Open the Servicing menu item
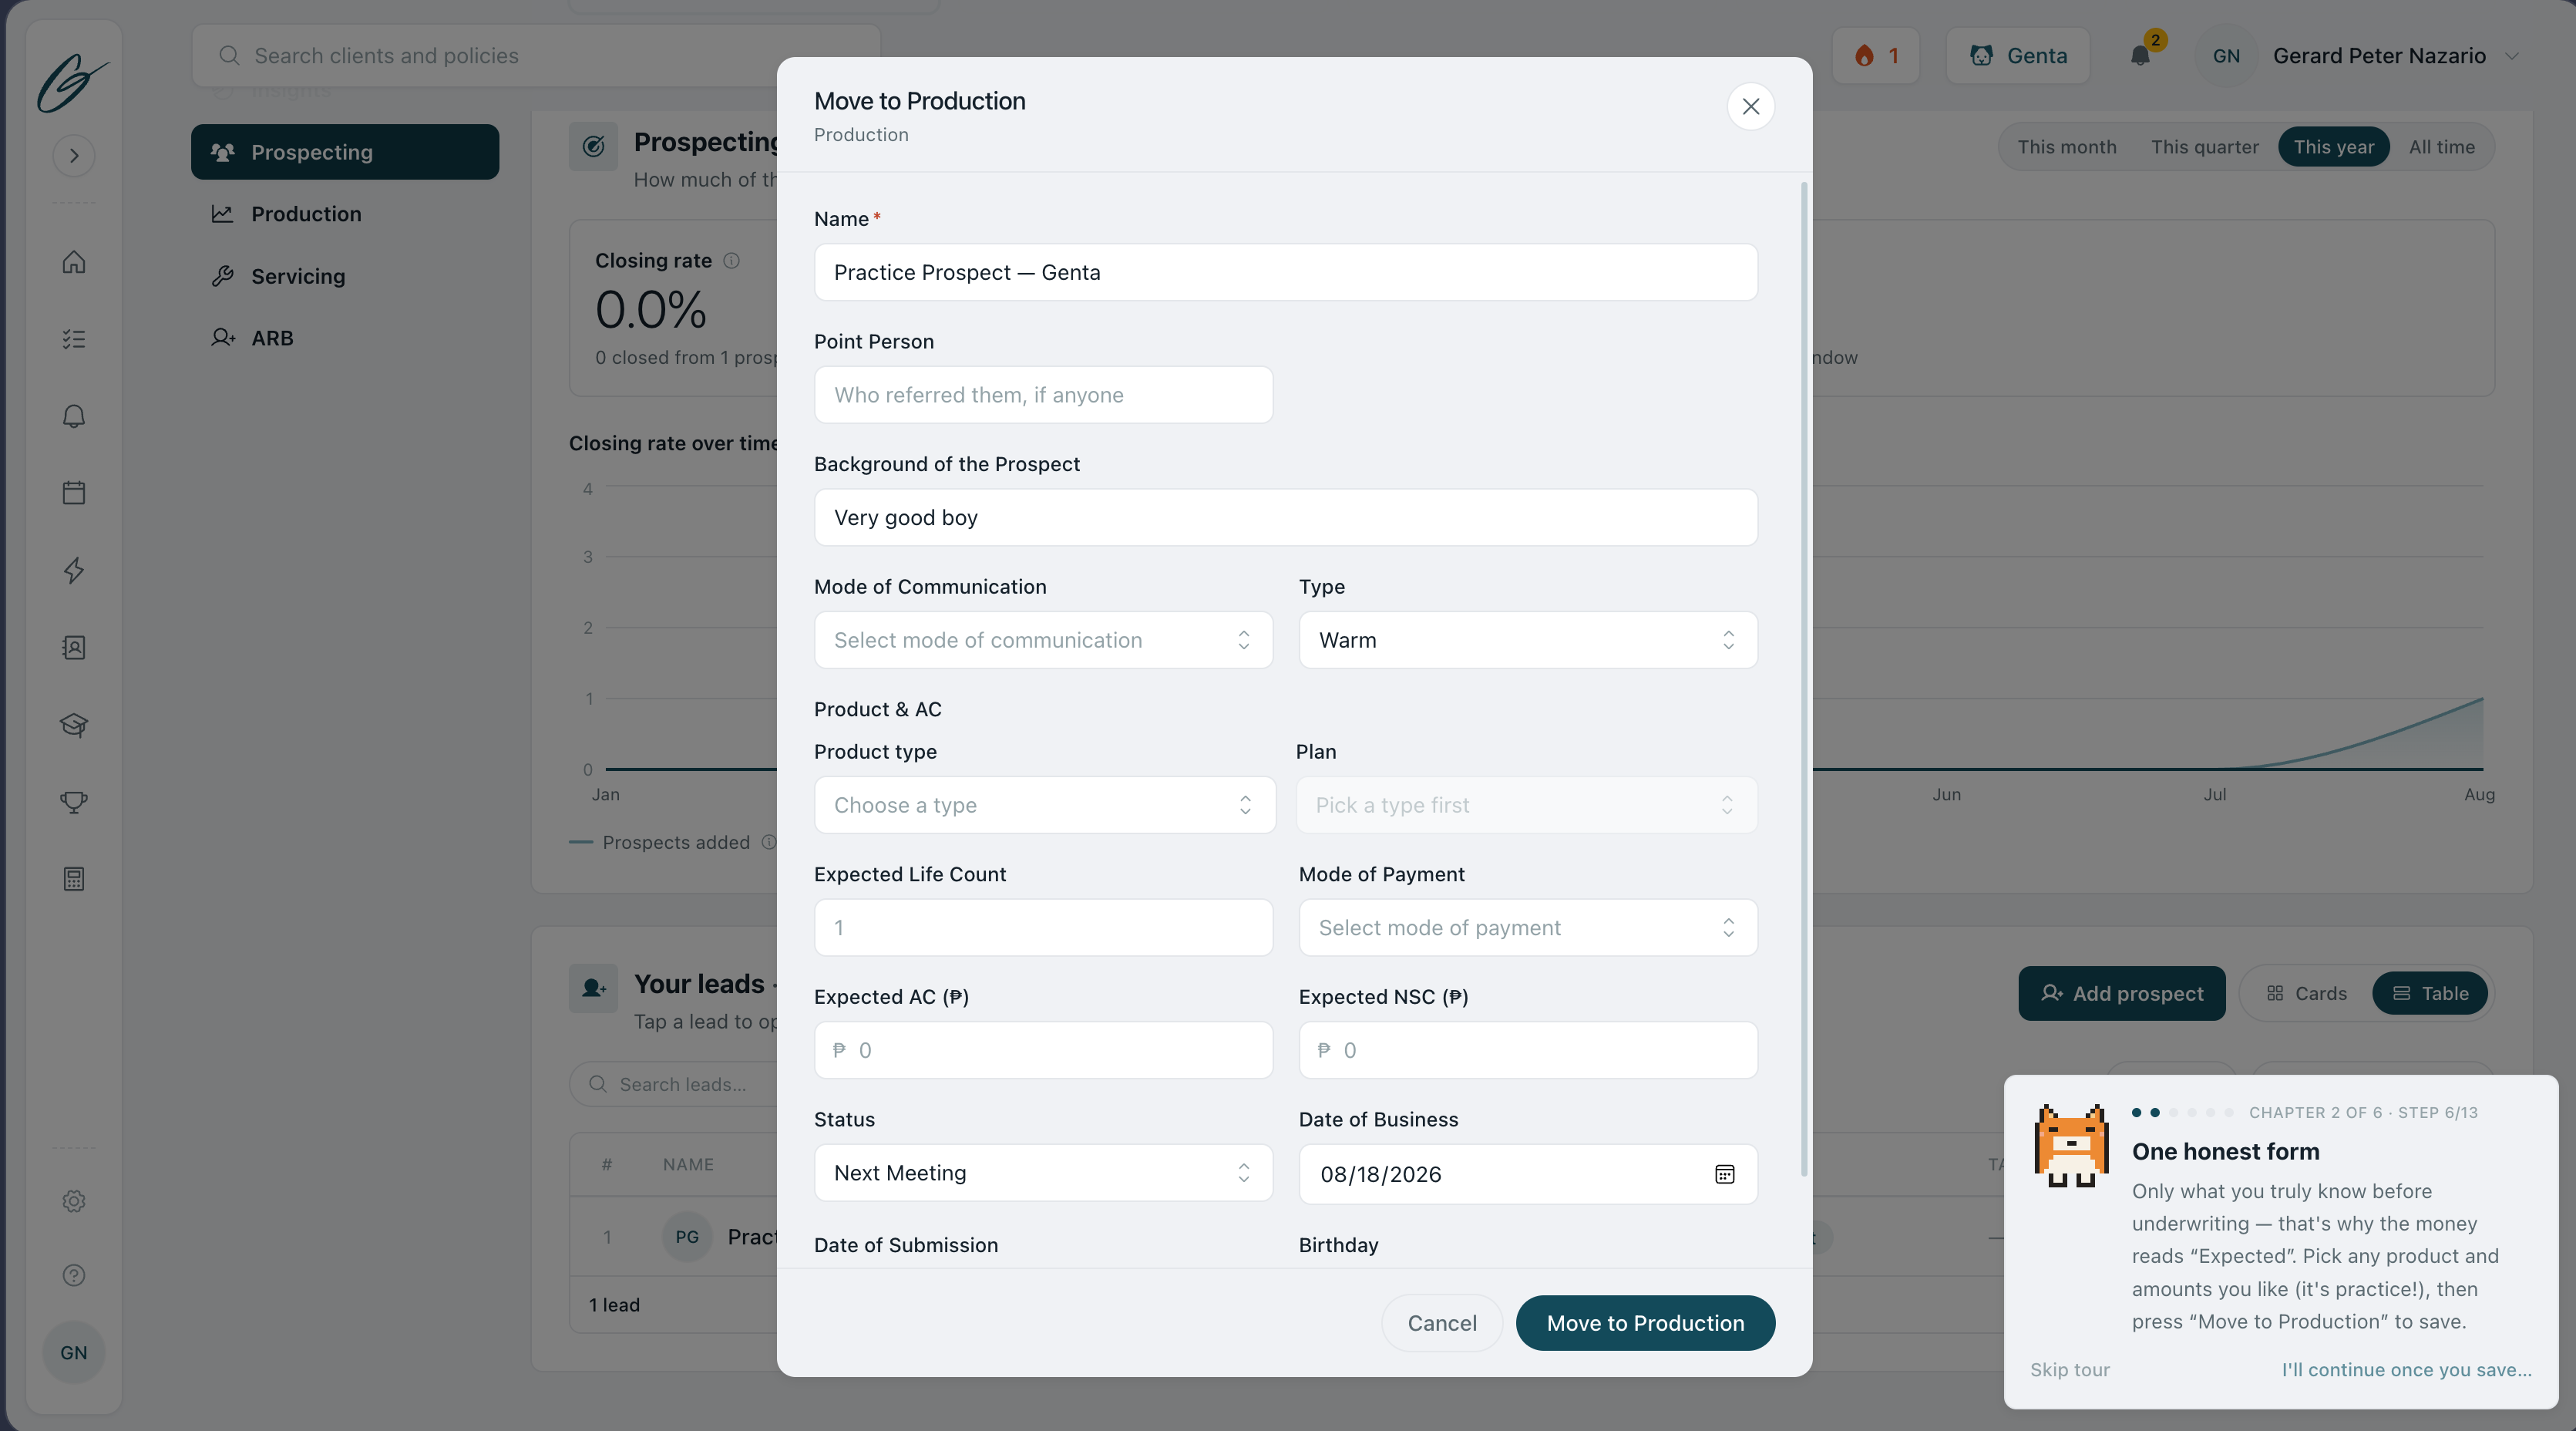Screen dimensions: 2576x1431 (x=345, y=276)
